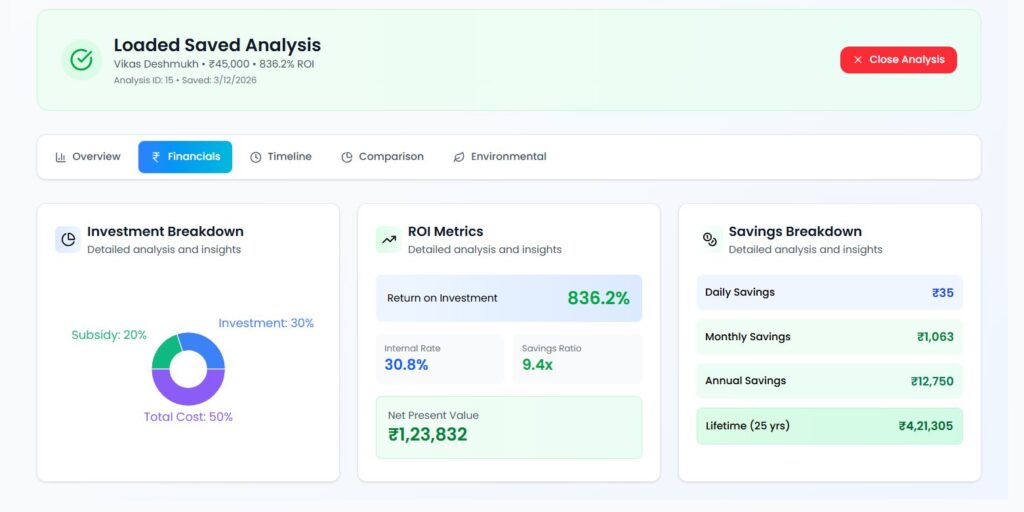Click the Net Present Value card
This screenshot has height=512, width=1024.
tap(508, 427)
